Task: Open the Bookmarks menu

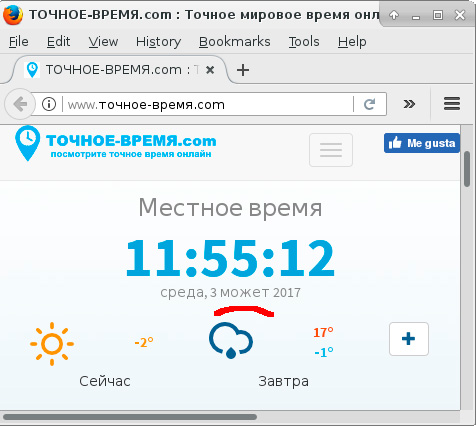Action: click(235, 42)
